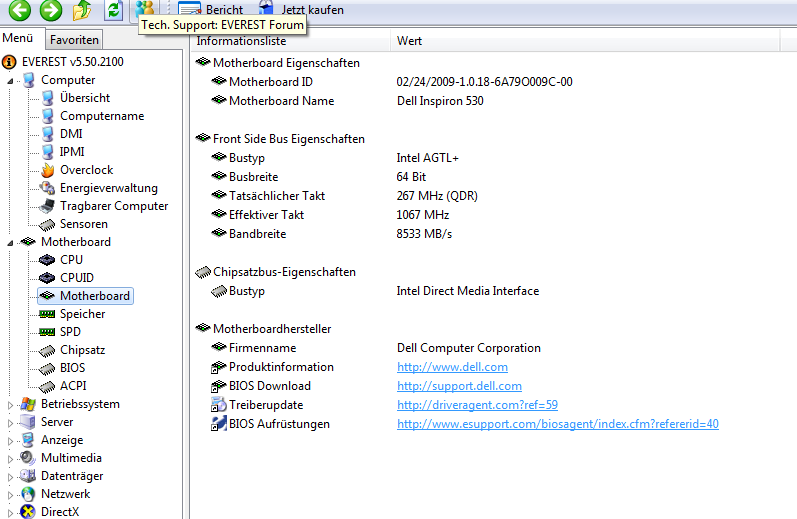Viewport: 797px width, 519px height.
Task: Select the Motherboard ID row
Action: coord(391,82)
